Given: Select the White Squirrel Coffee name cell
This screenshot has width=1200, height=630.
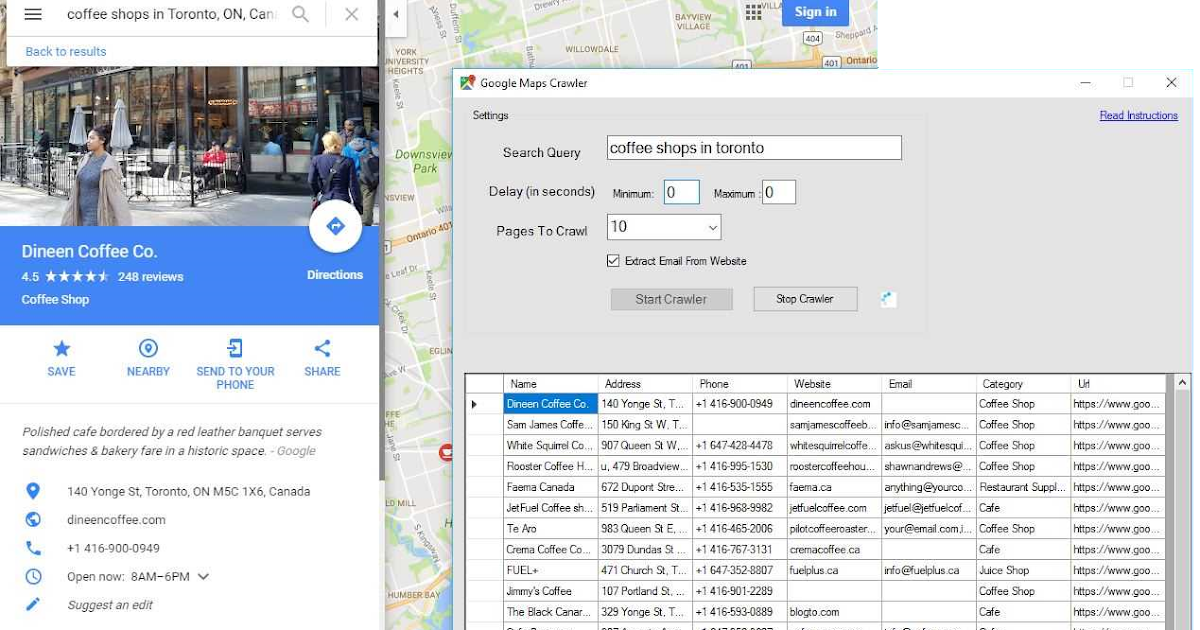Looking at the screenshot, I should [x=551, y=446].
